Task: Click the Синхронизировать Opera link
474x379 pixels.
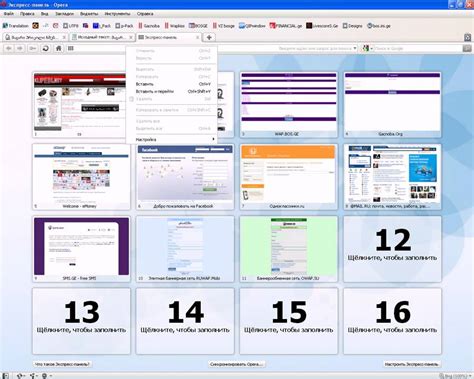Action: [236, 364]
